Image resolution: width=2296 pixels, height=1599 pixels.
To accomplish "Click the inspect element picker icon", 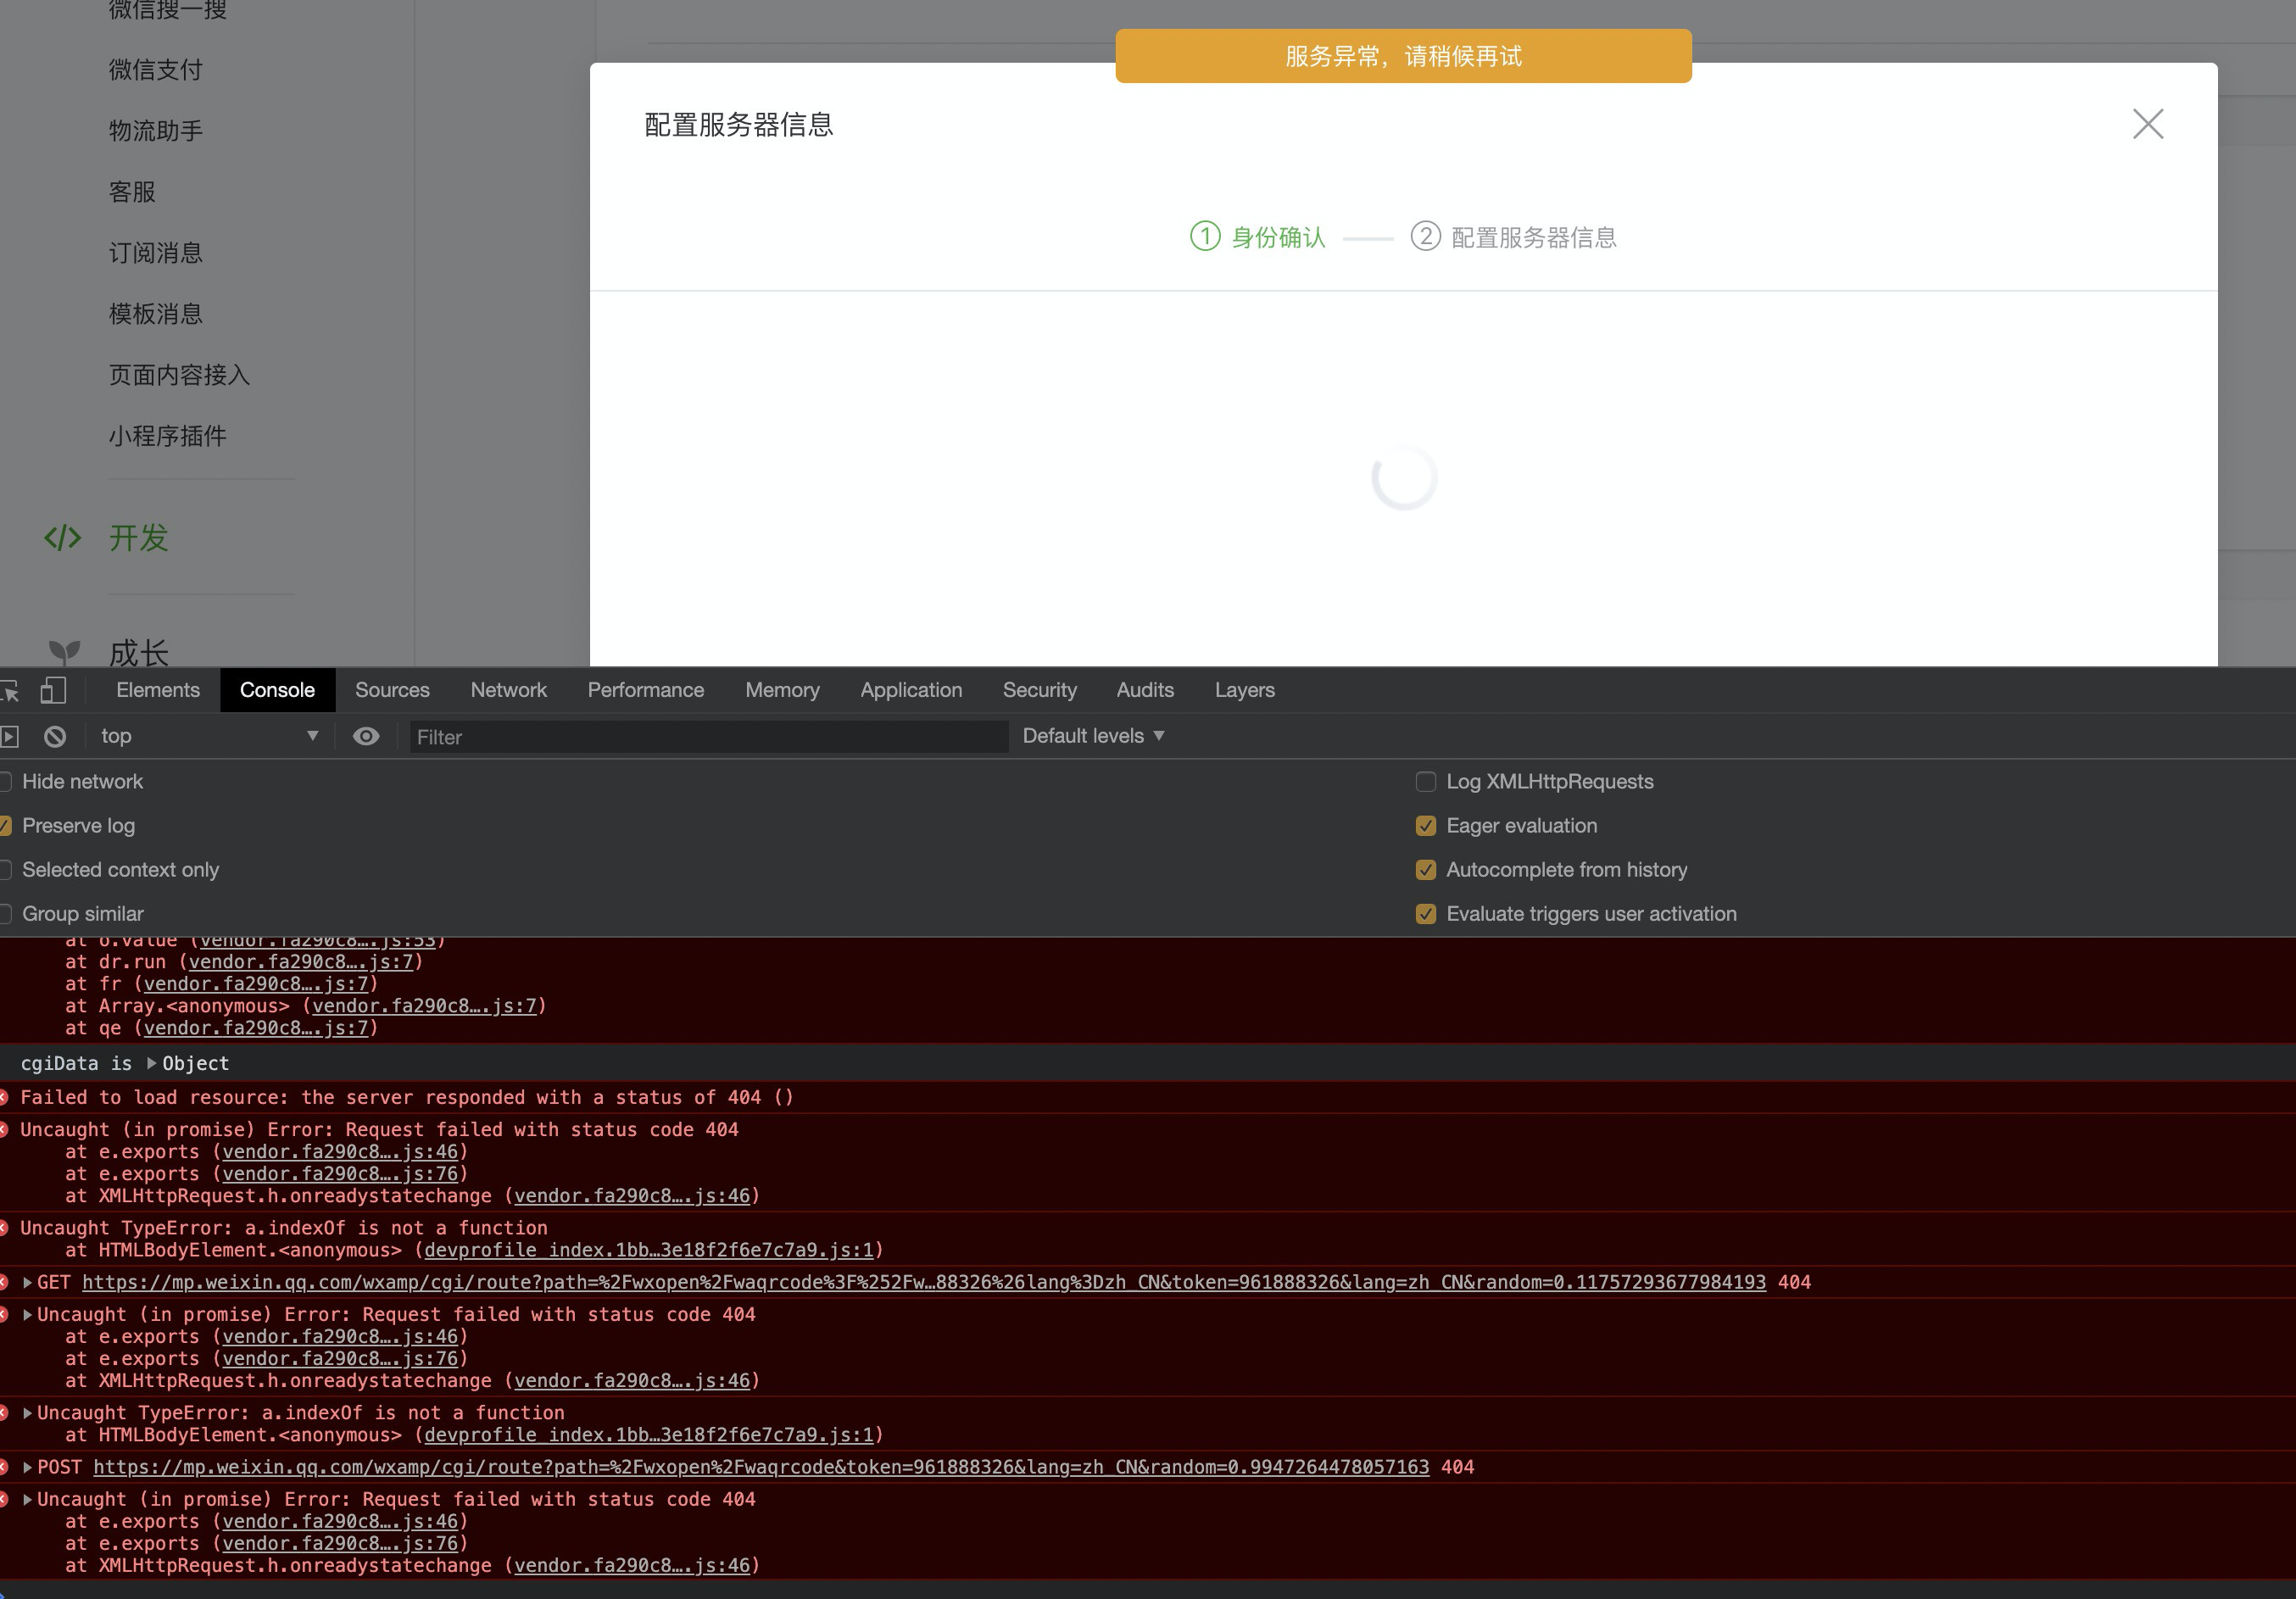I will pos(10,690).
